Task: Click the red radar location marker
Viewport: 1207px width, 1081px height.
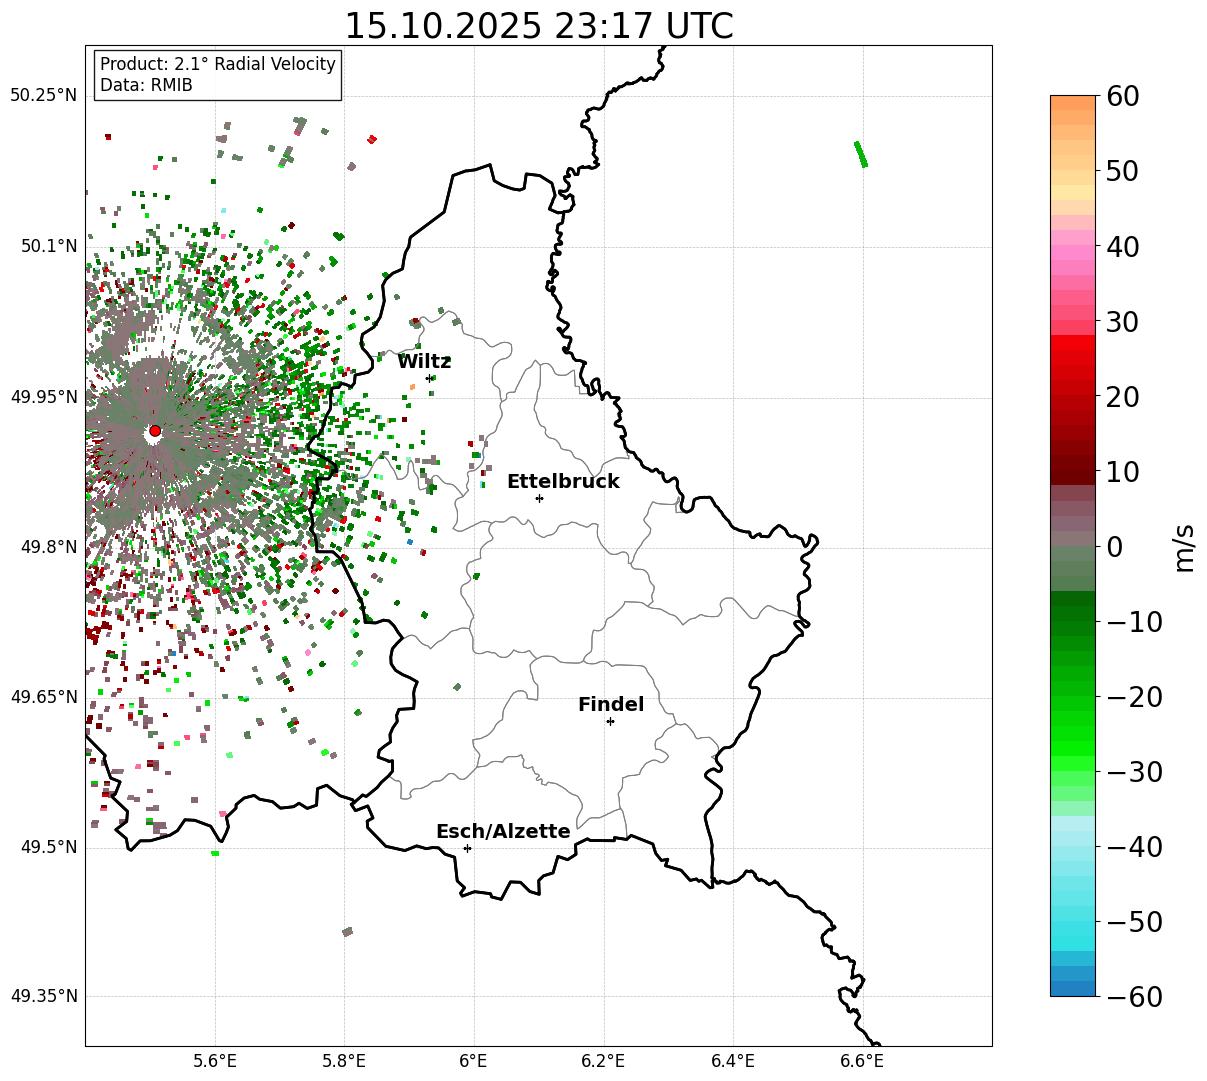Action: tap(154, 431)
